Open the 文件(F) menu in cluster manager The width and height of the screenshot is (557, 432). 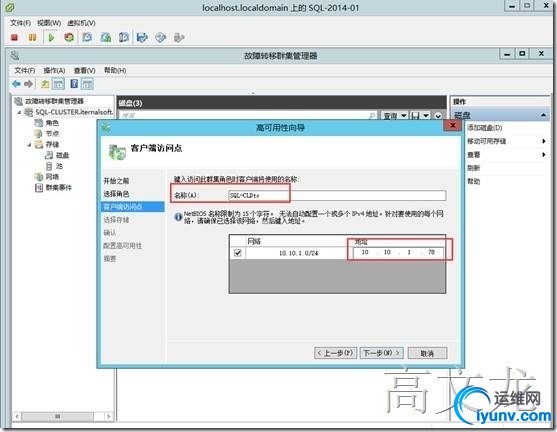coord(25,70)
